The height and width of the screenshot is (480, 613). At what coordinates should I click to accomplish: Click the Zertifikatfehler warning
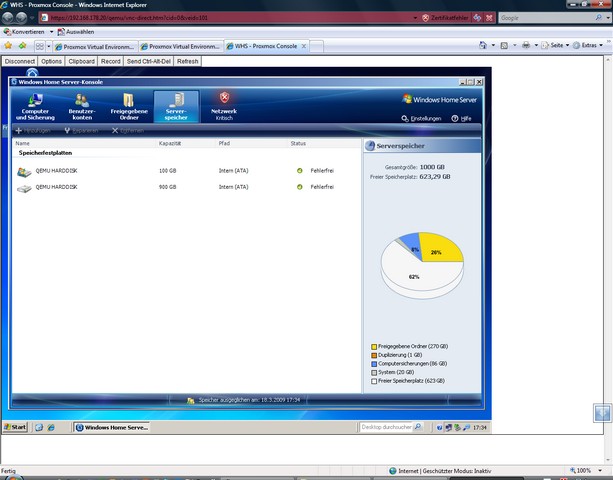coord(445,18)
